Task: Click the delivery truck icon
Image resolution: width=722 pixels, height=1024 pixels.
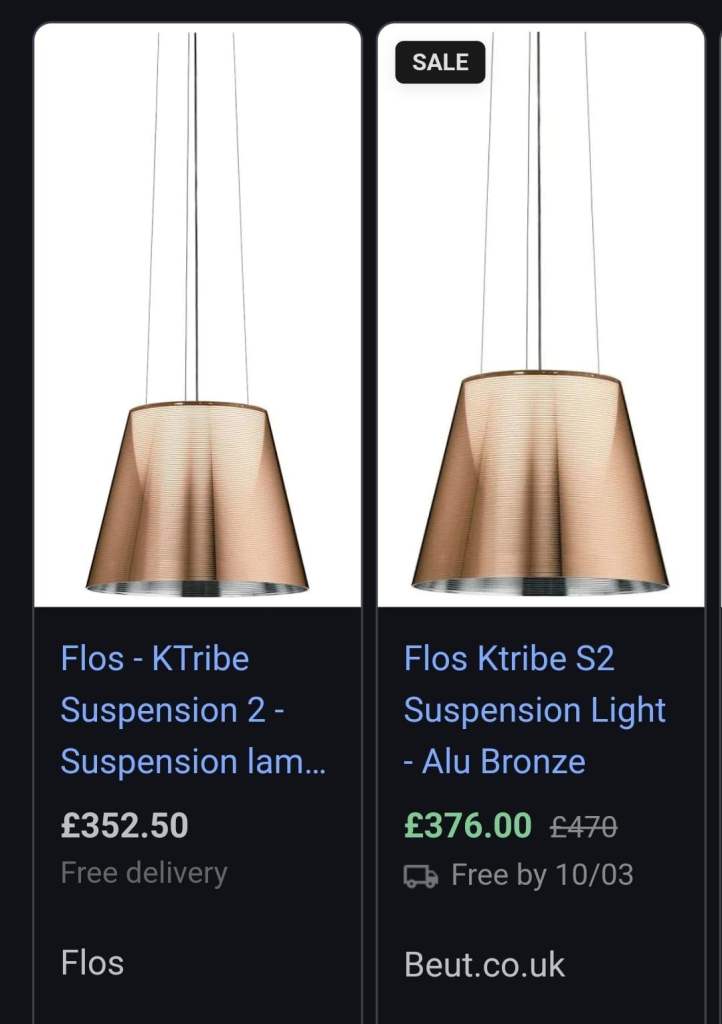Action: coord(420,876)
